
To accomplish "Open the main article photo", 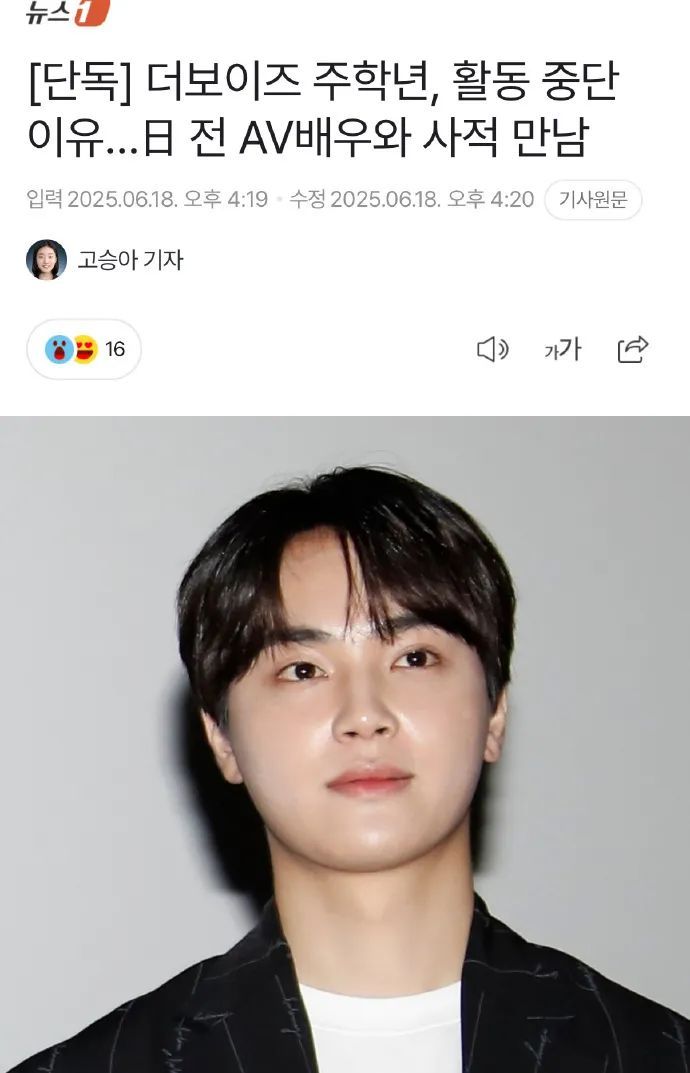I will (345, 745).
